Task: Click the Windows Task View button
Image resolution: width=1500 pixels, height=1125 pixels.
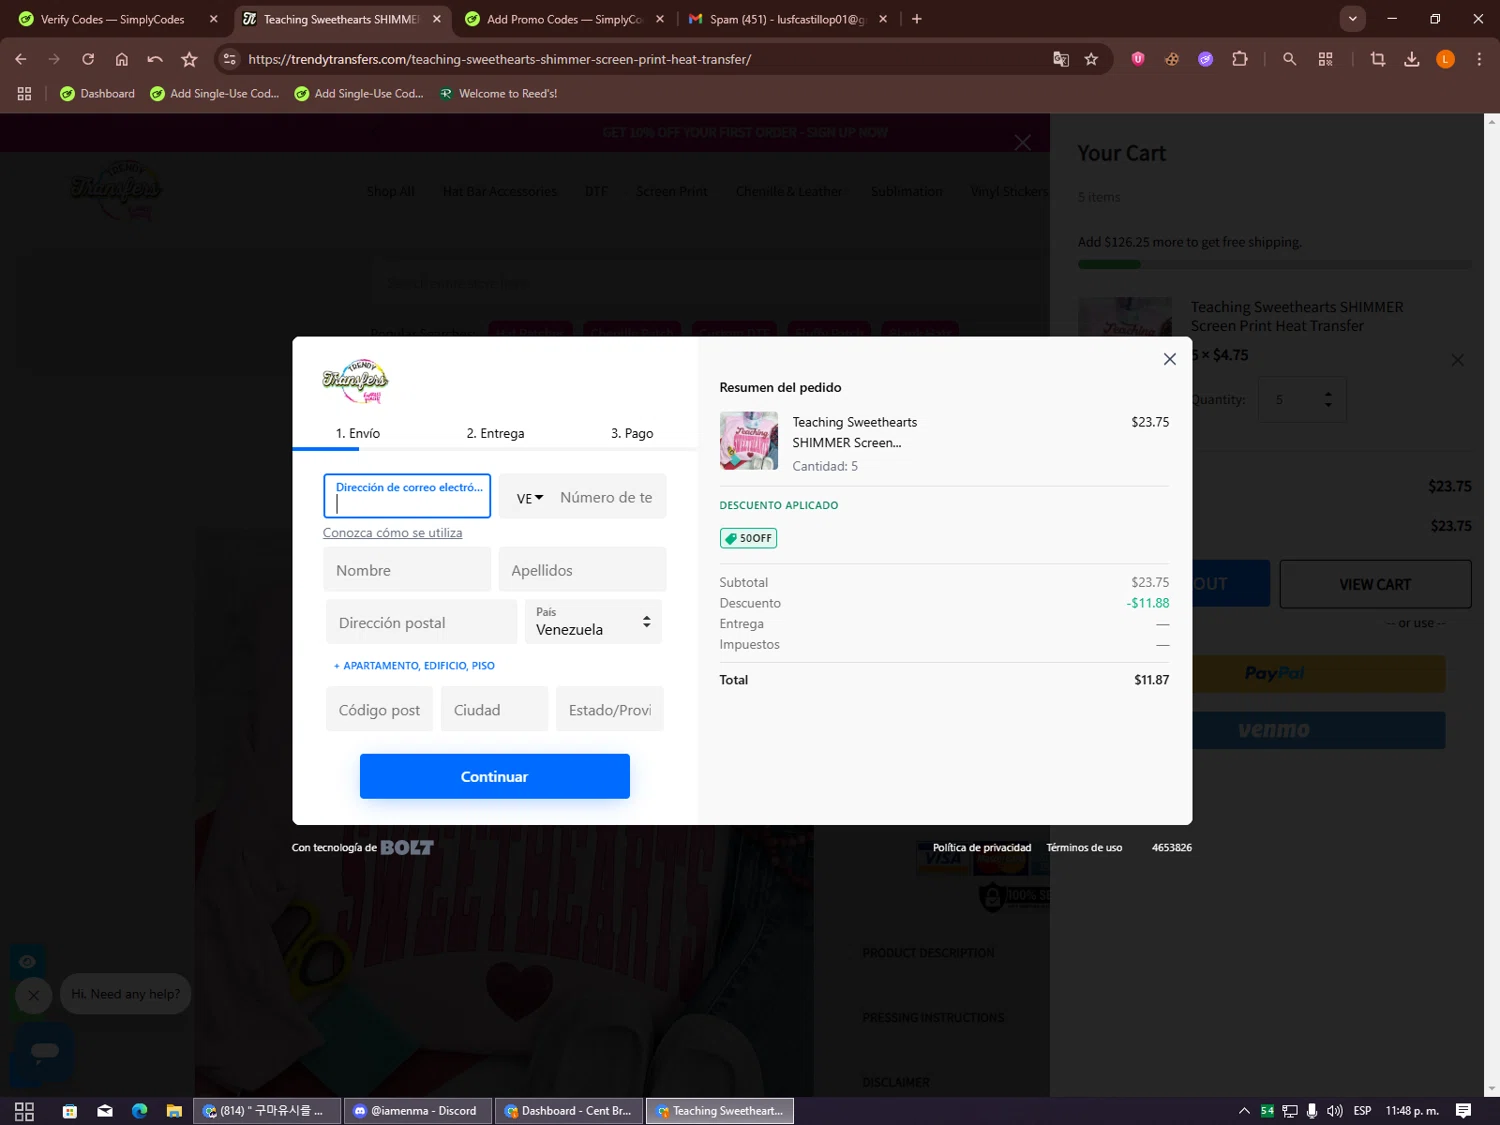Action: pos(24,1111)
